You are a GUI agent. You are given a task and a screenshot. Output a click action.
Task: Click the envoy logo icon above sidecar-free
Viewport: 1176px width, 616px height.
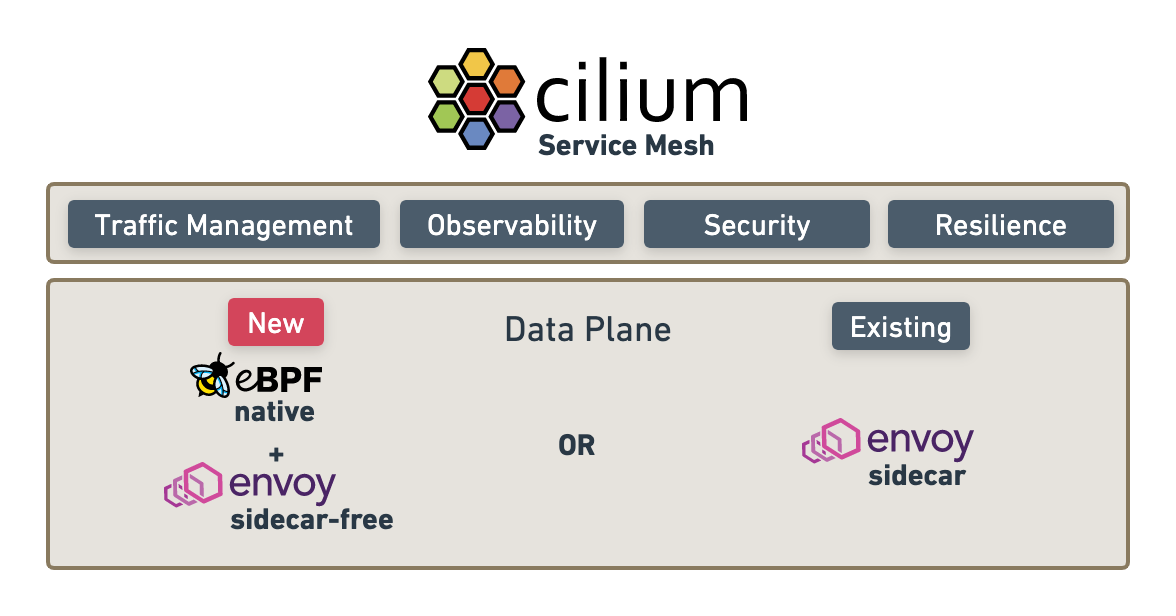click(193, 484)
